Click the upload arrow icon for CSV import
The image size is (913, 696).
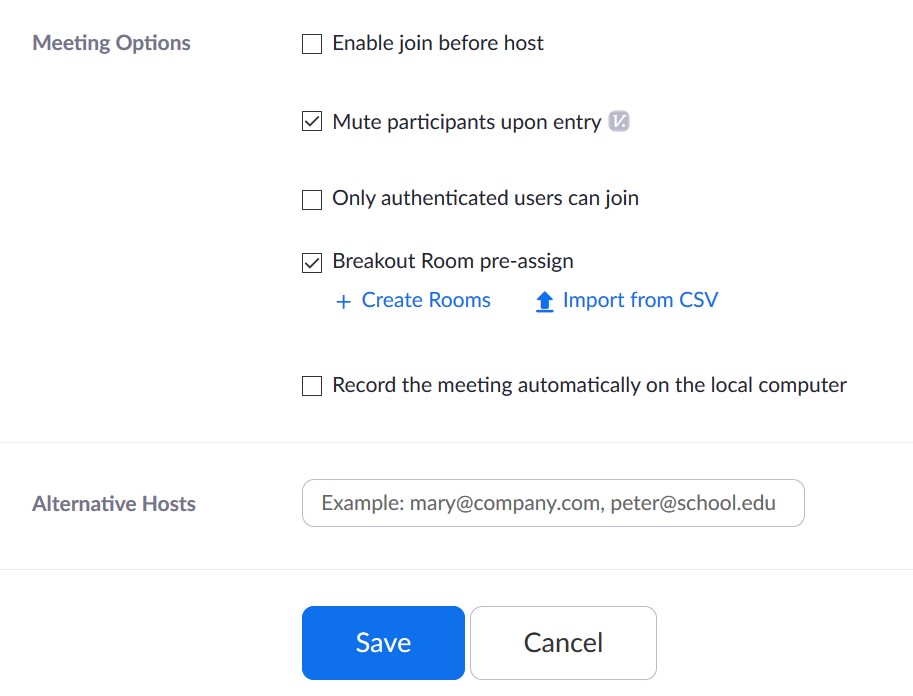[x=544, y=301]
